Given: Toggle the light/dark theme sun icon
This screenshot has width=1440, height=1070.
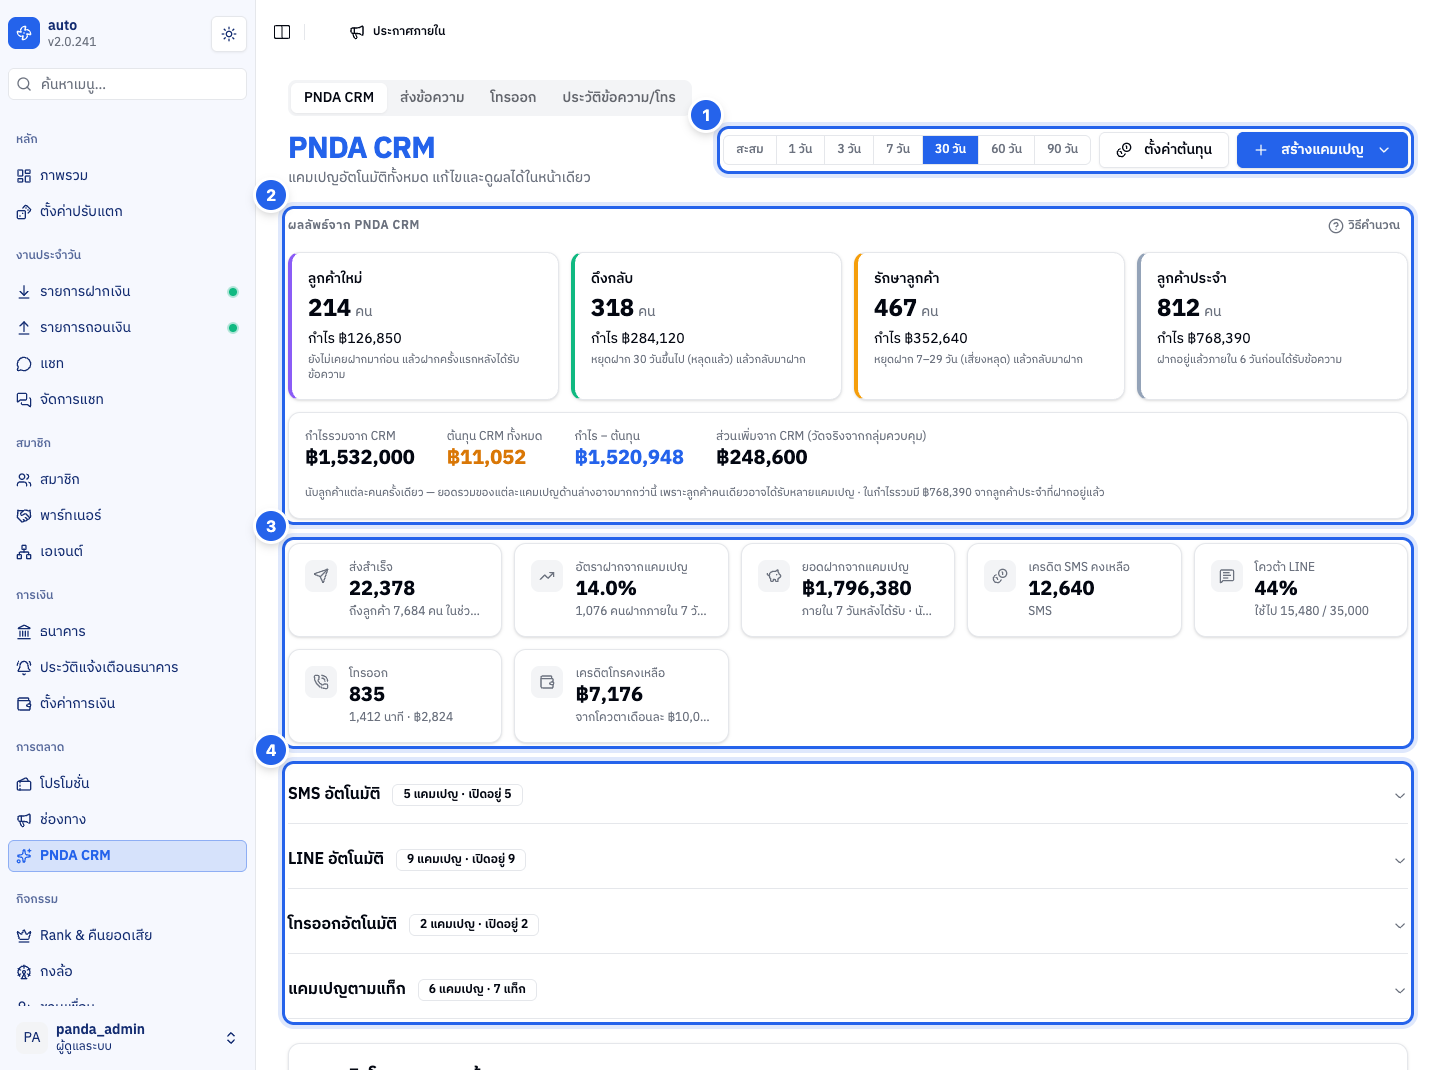Looking at the screenshot, I should click(229, 34).
